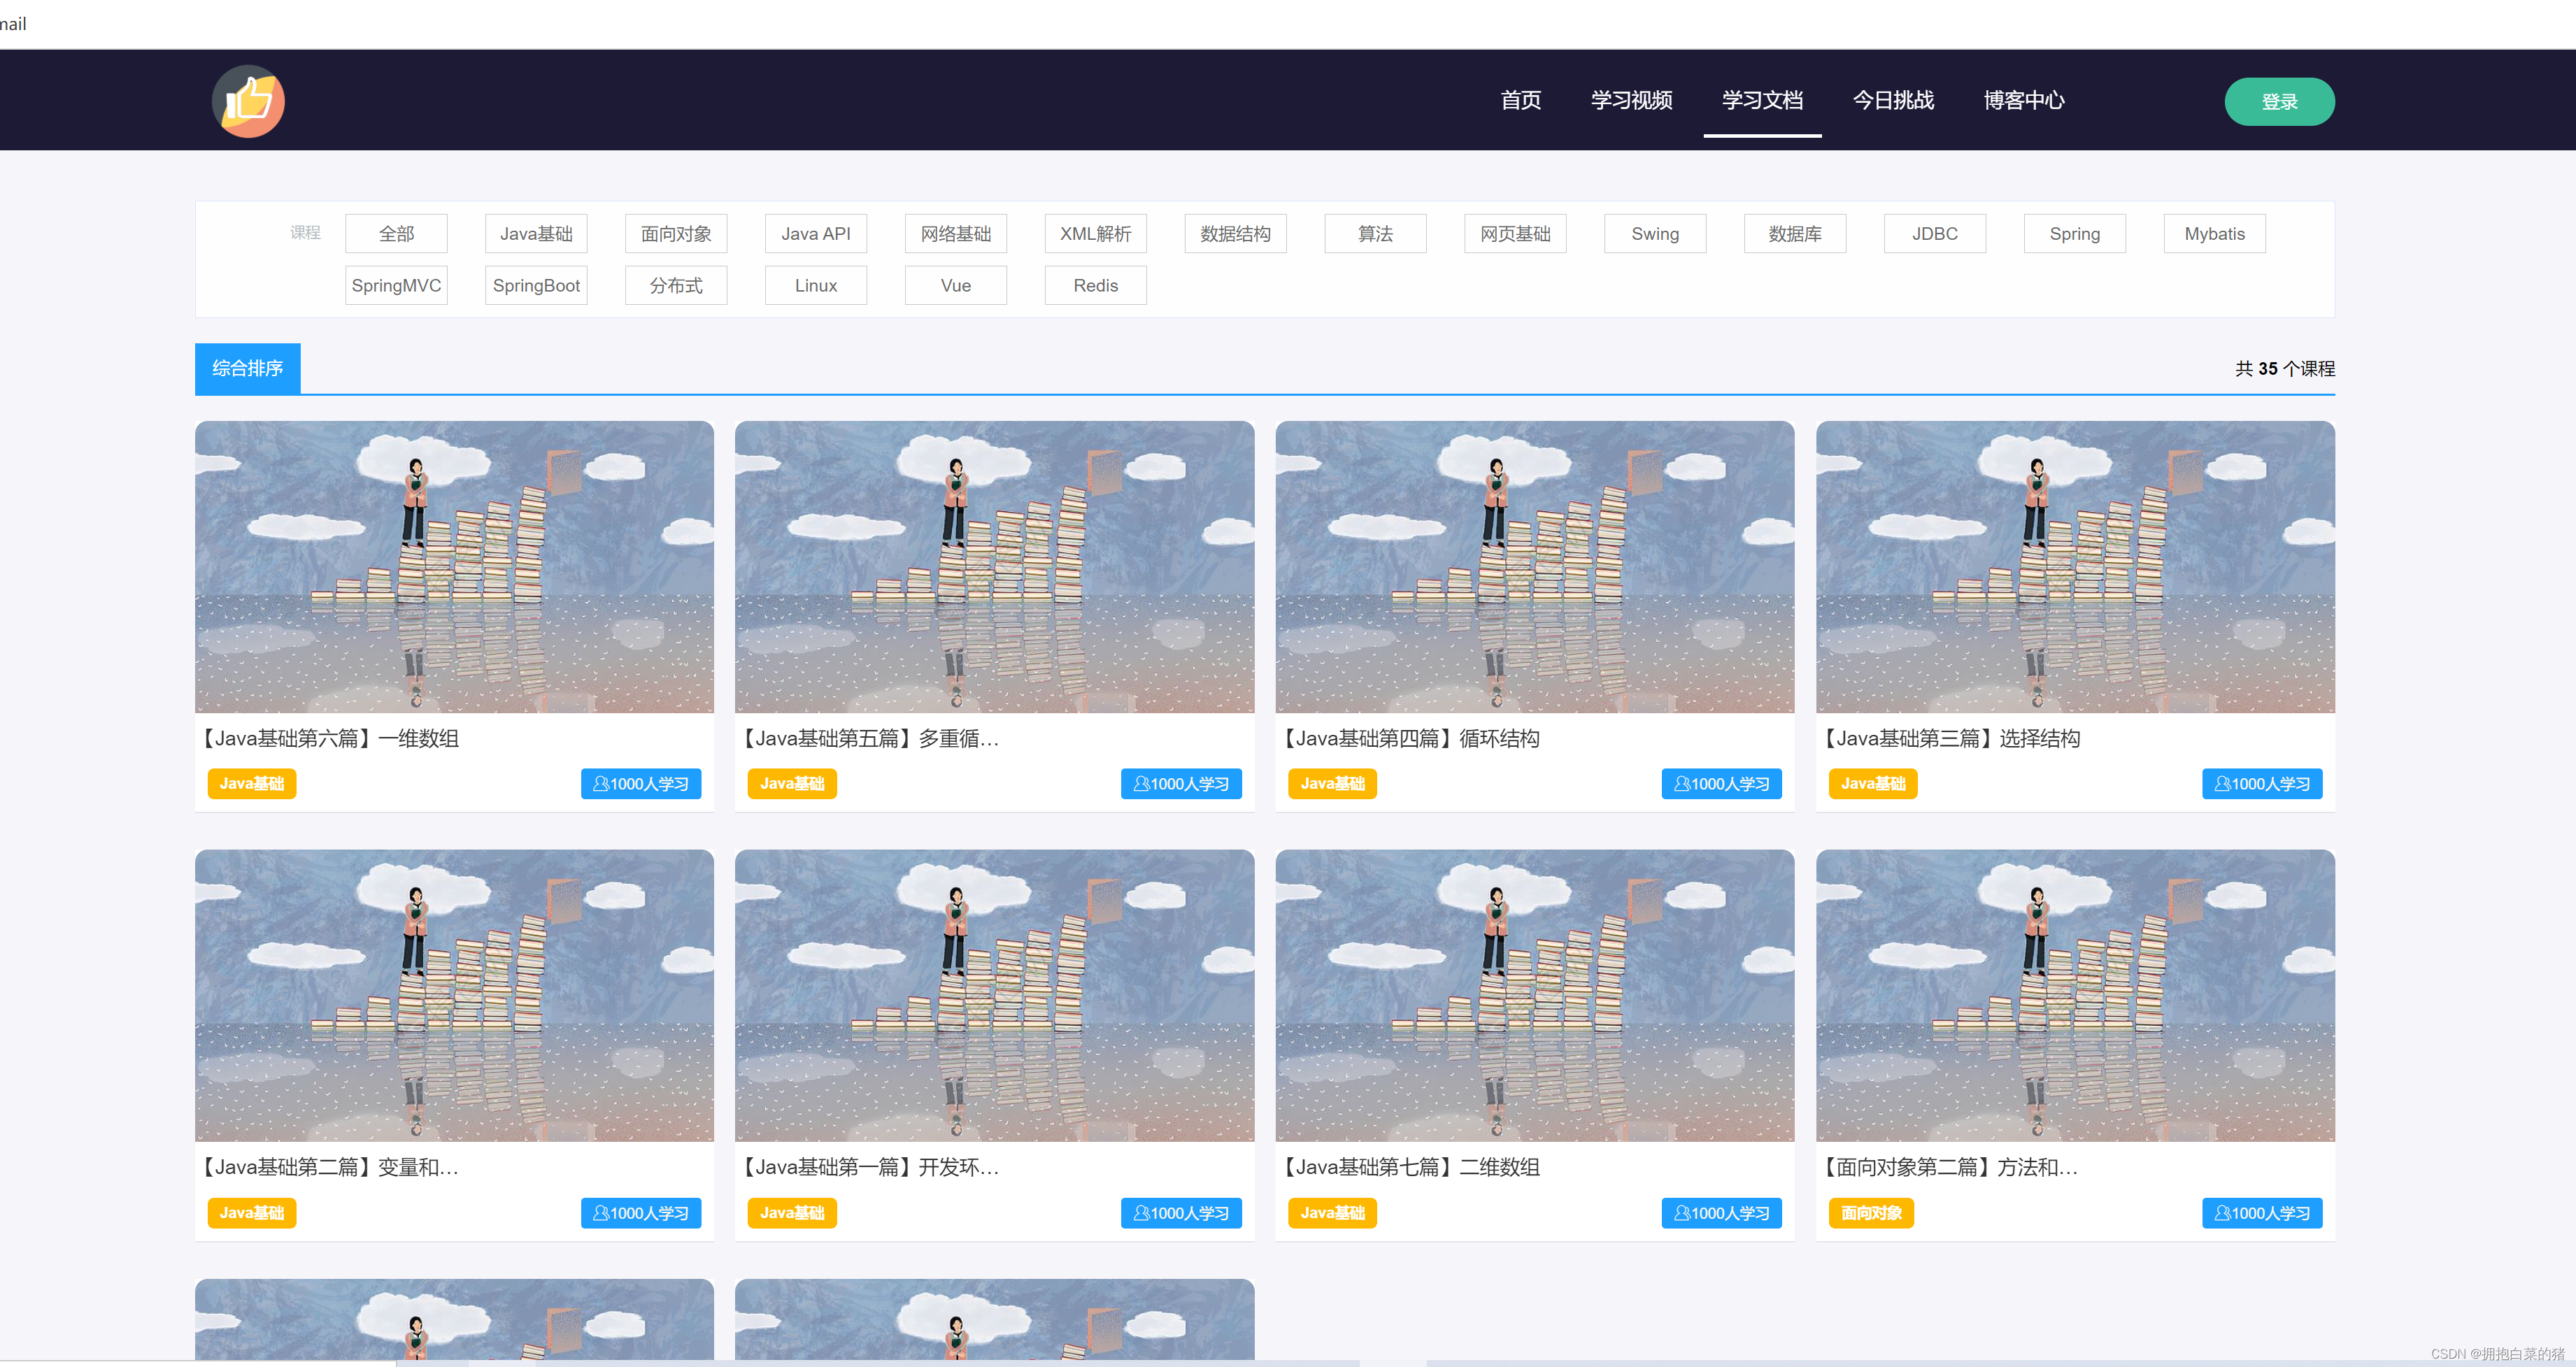Filter courses by SpringBoot
The width and height of the screenshot is (2576, 1367).
point(536,286)
